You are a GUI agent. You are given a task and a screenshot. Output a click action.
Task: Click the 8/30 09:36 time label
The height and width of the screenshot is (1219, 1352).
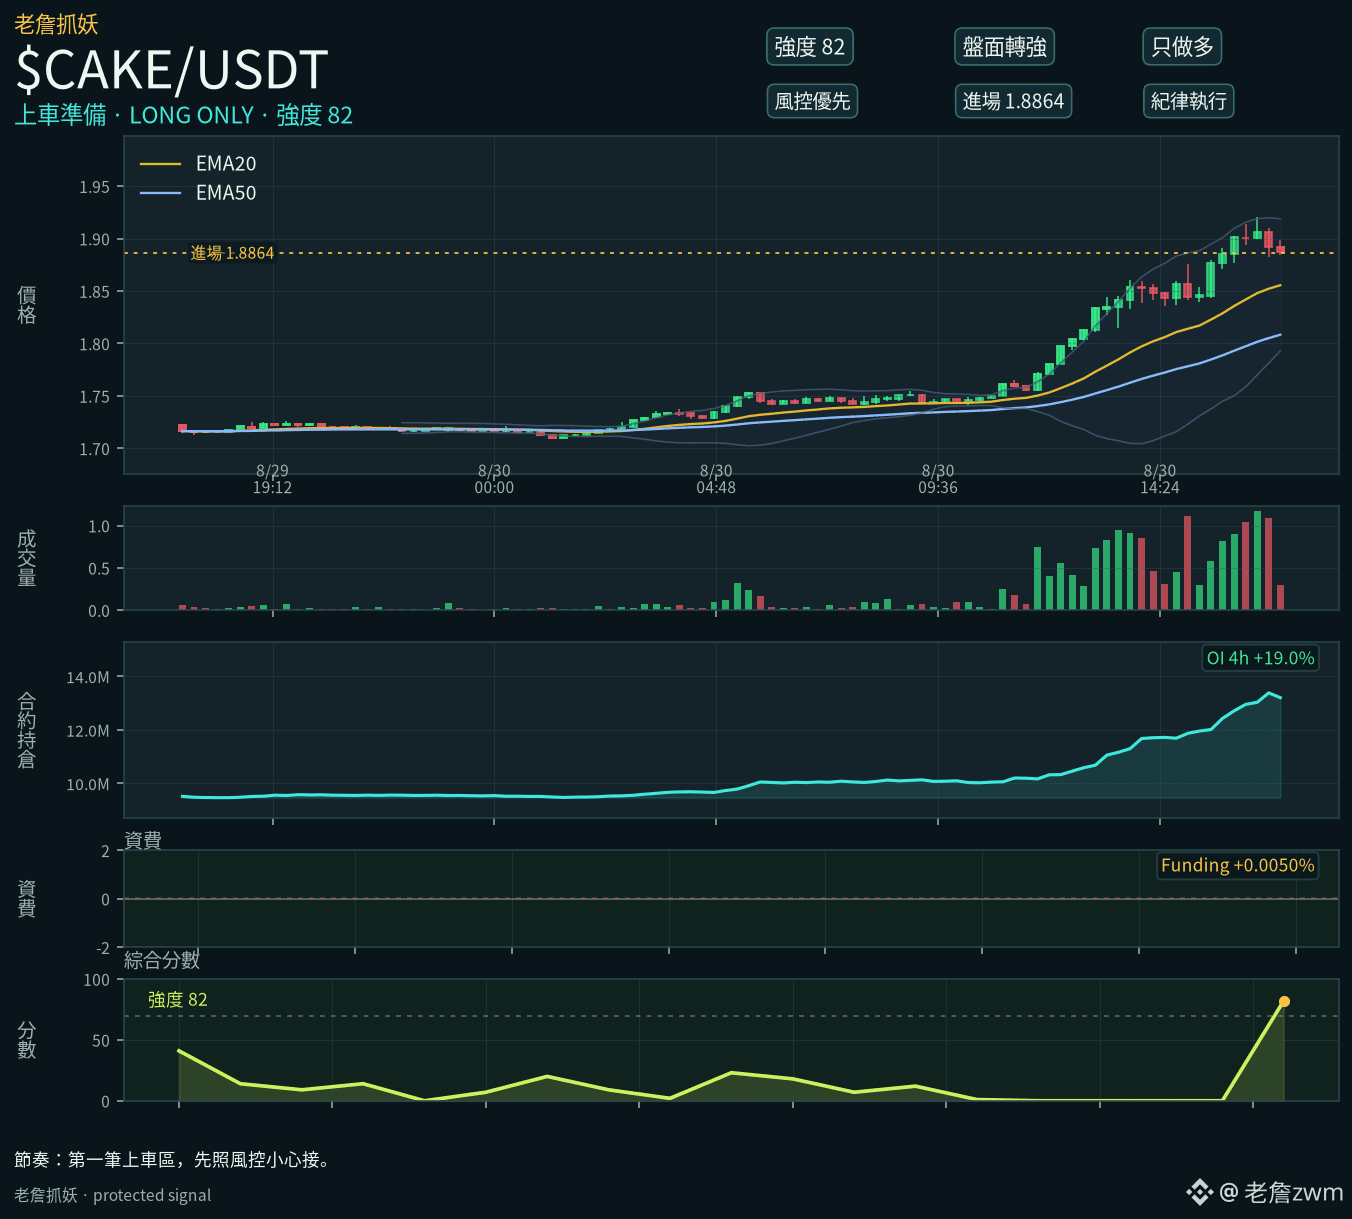coord(938,479)
